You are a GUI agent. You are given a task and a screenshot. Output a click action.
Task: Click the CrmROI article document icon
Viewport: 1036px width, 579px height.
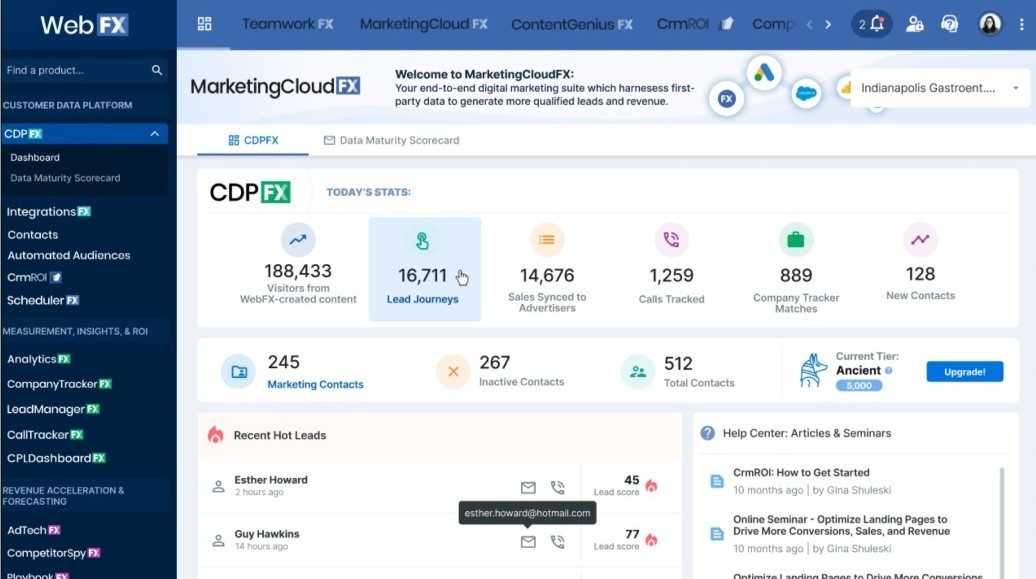(x=717, y=481)
